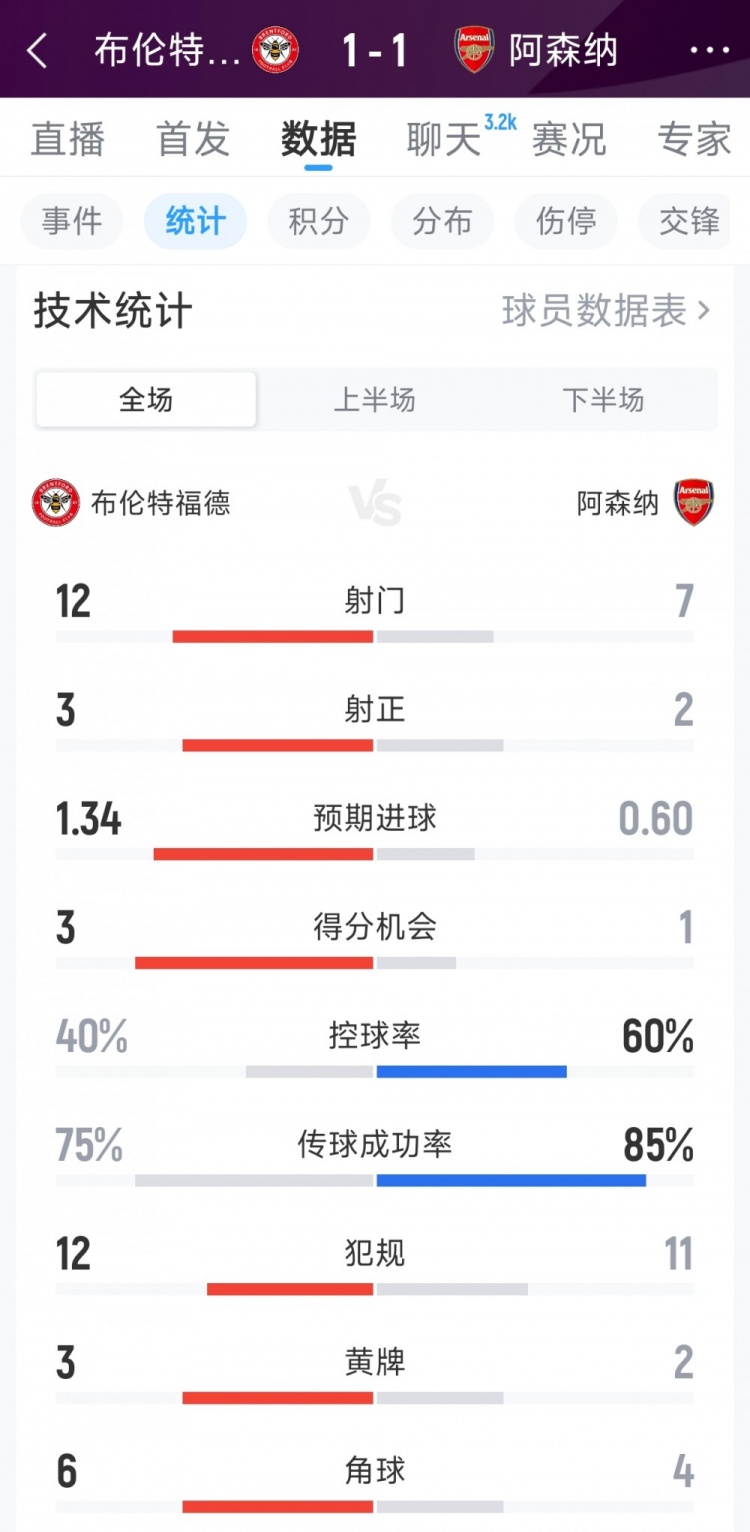The width and height of the screenshot is (750, 1532).
Task: Open the 交锋 head-to-head chip
Action: pyautogui.click(x=688, y=221)
